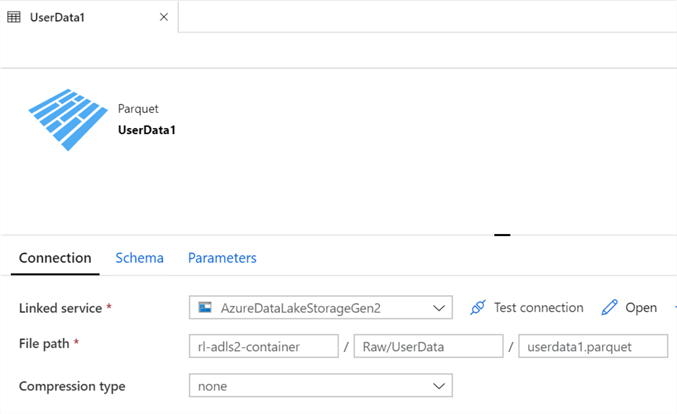Image resolution: width=677 pixels, height=414 pixels.
Task: Click the chevron in Compression type box
Action: 439,386
